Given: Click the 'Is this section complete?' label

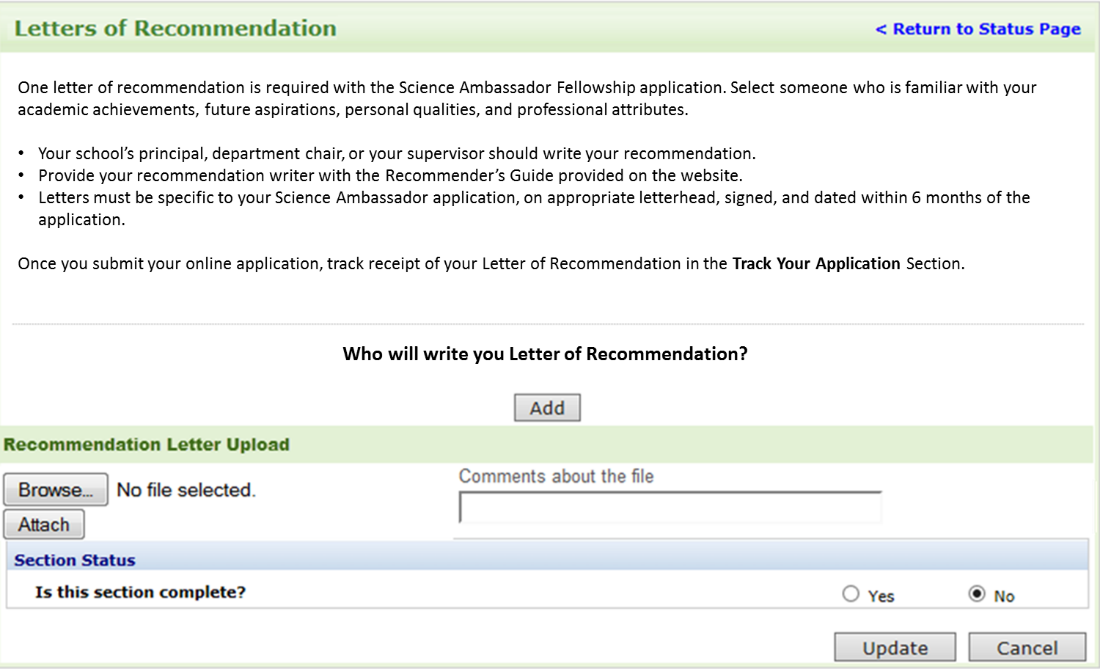Looking at the screenshot, I should pos(140,592).
